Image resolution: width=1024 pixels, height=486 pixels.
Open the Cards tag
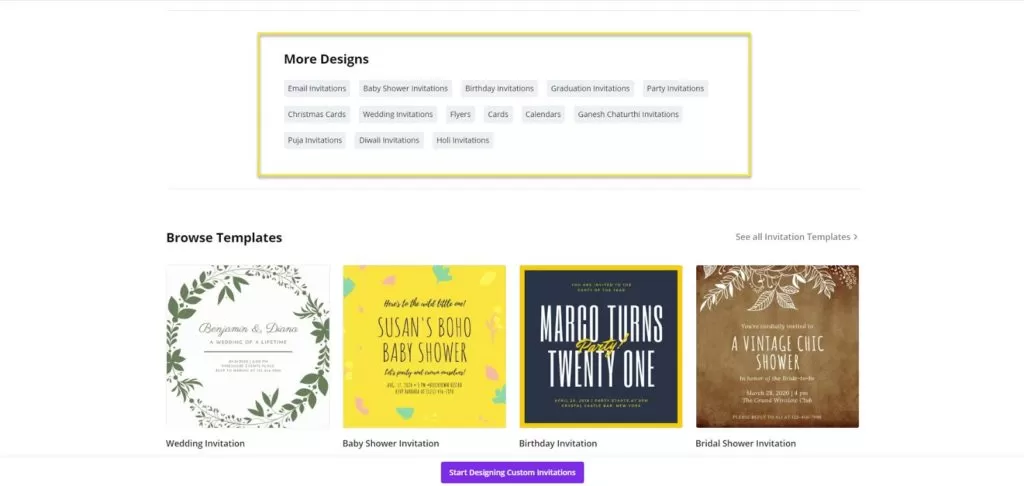pos(498,114)
